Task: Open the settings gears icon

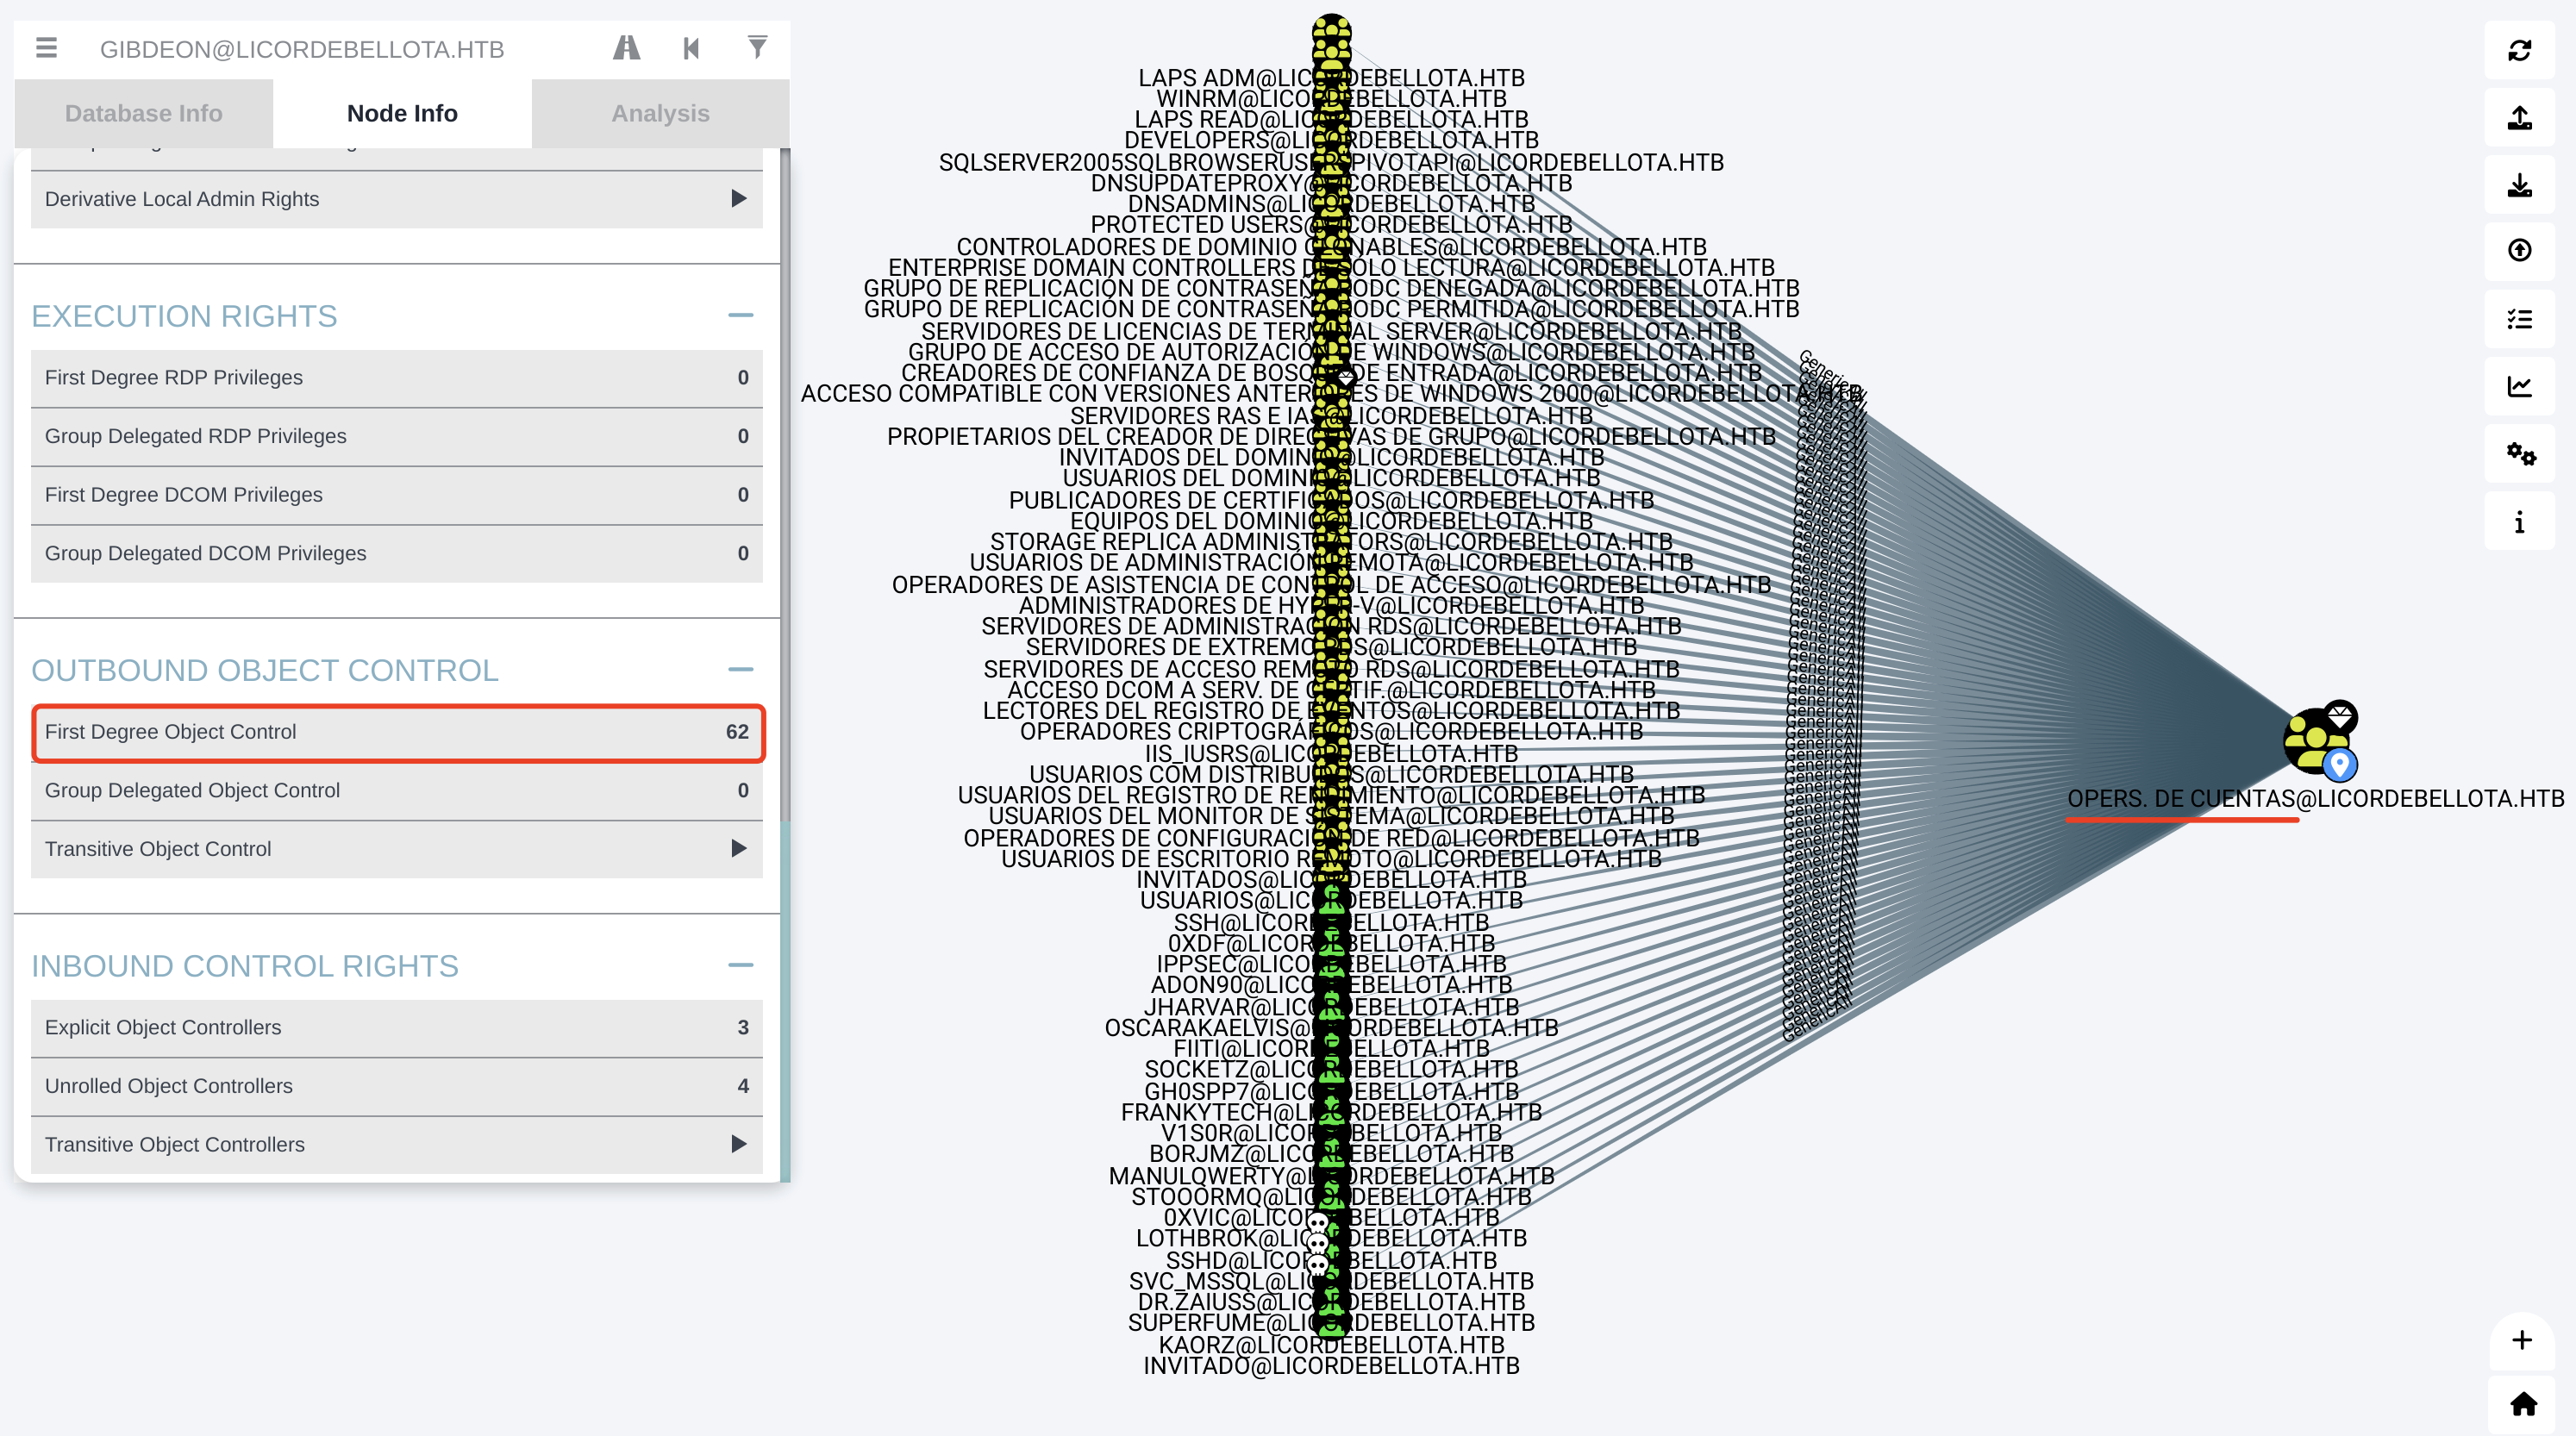Action: click(x=2519, y=454)
